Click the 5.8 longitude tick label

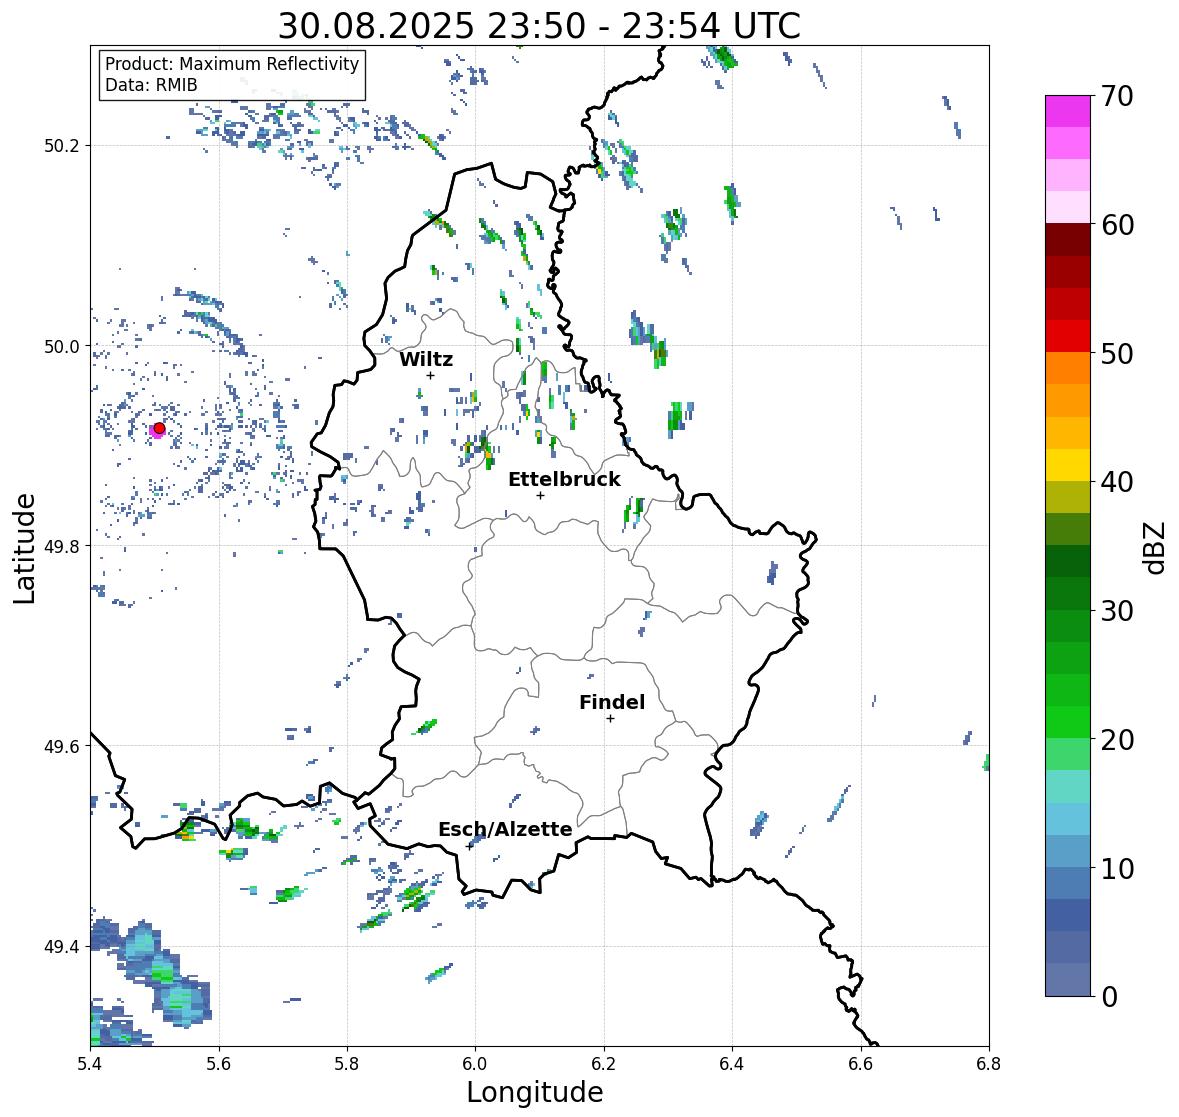tap(347, 1064)
